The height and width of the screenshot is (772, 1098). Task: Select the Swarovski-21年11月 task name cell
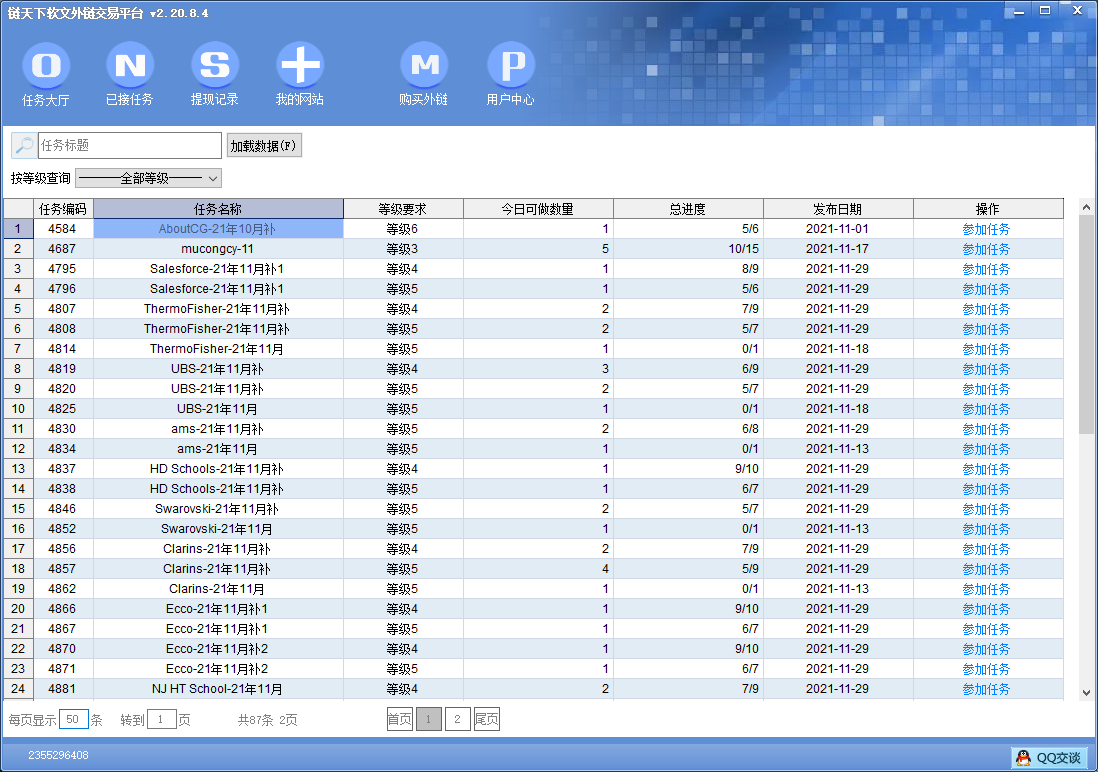218,529
